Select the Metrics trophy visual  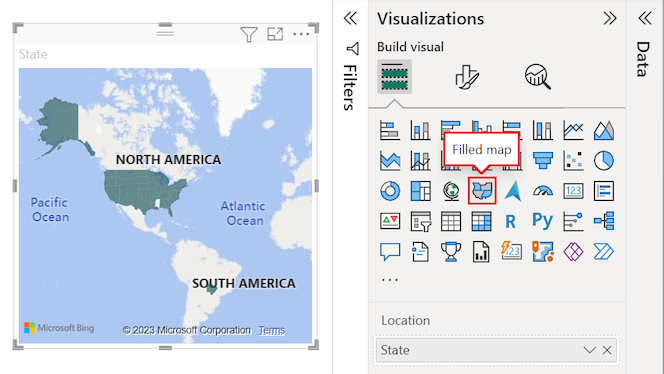[x=451, y=252]
